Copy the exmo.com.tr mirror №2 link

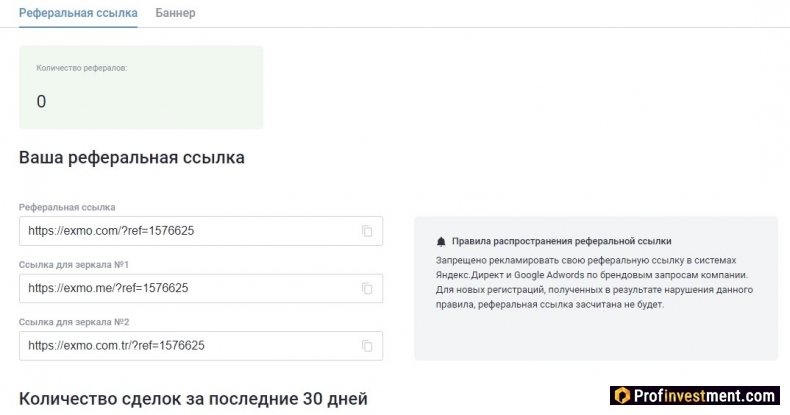367,346
